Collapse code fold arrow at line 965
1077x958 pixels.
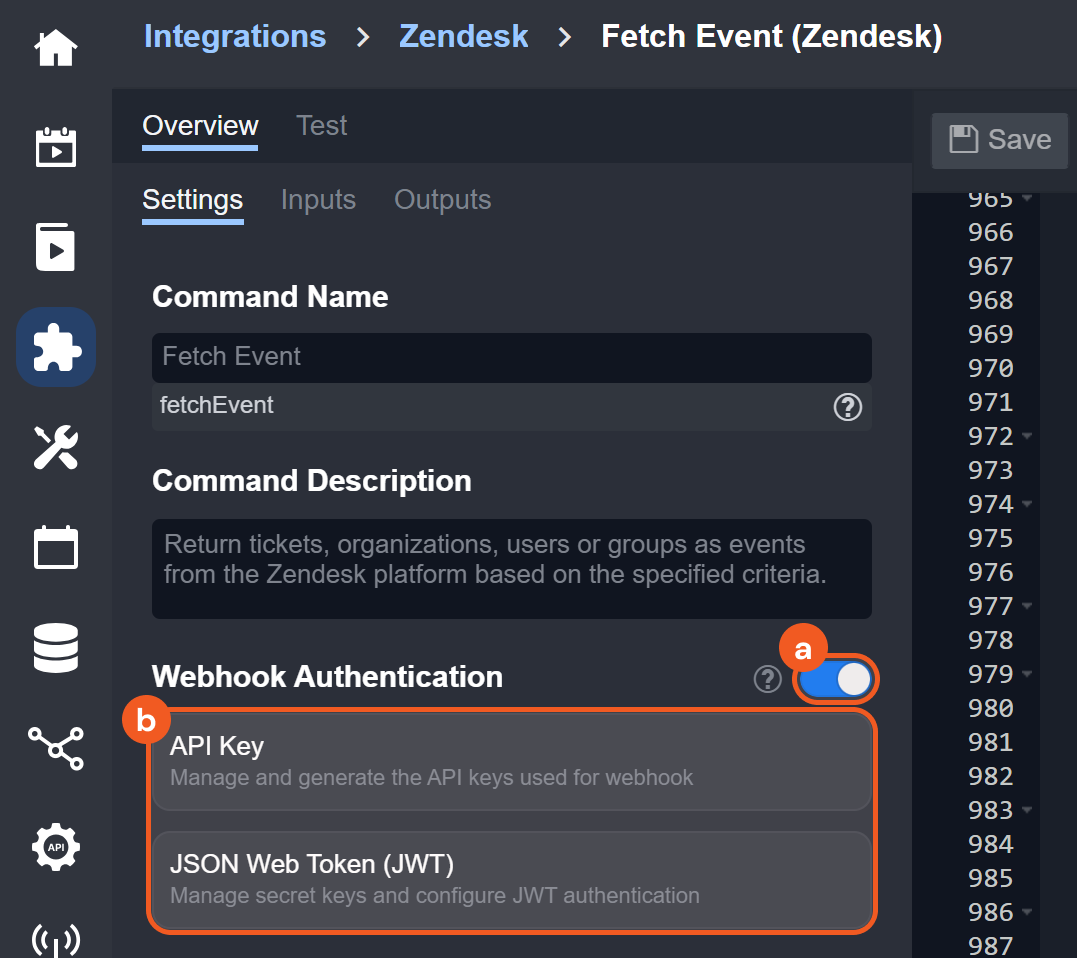[1027, 199]
